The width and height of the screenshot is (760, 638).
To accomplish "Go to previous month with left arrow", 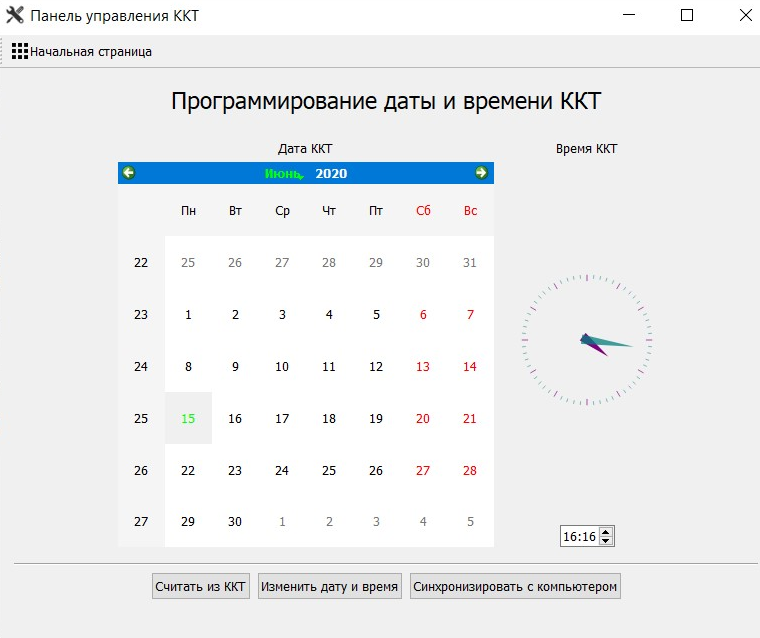I will click(128, 173).
